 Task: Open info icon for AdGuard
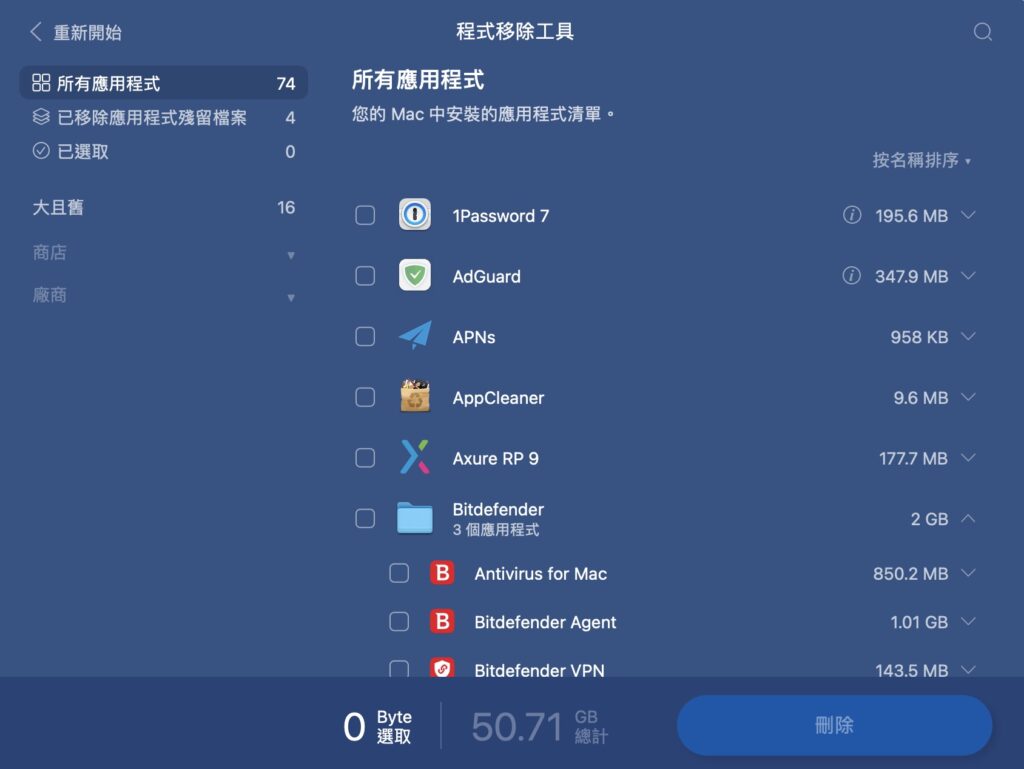[x=852, y=275]
